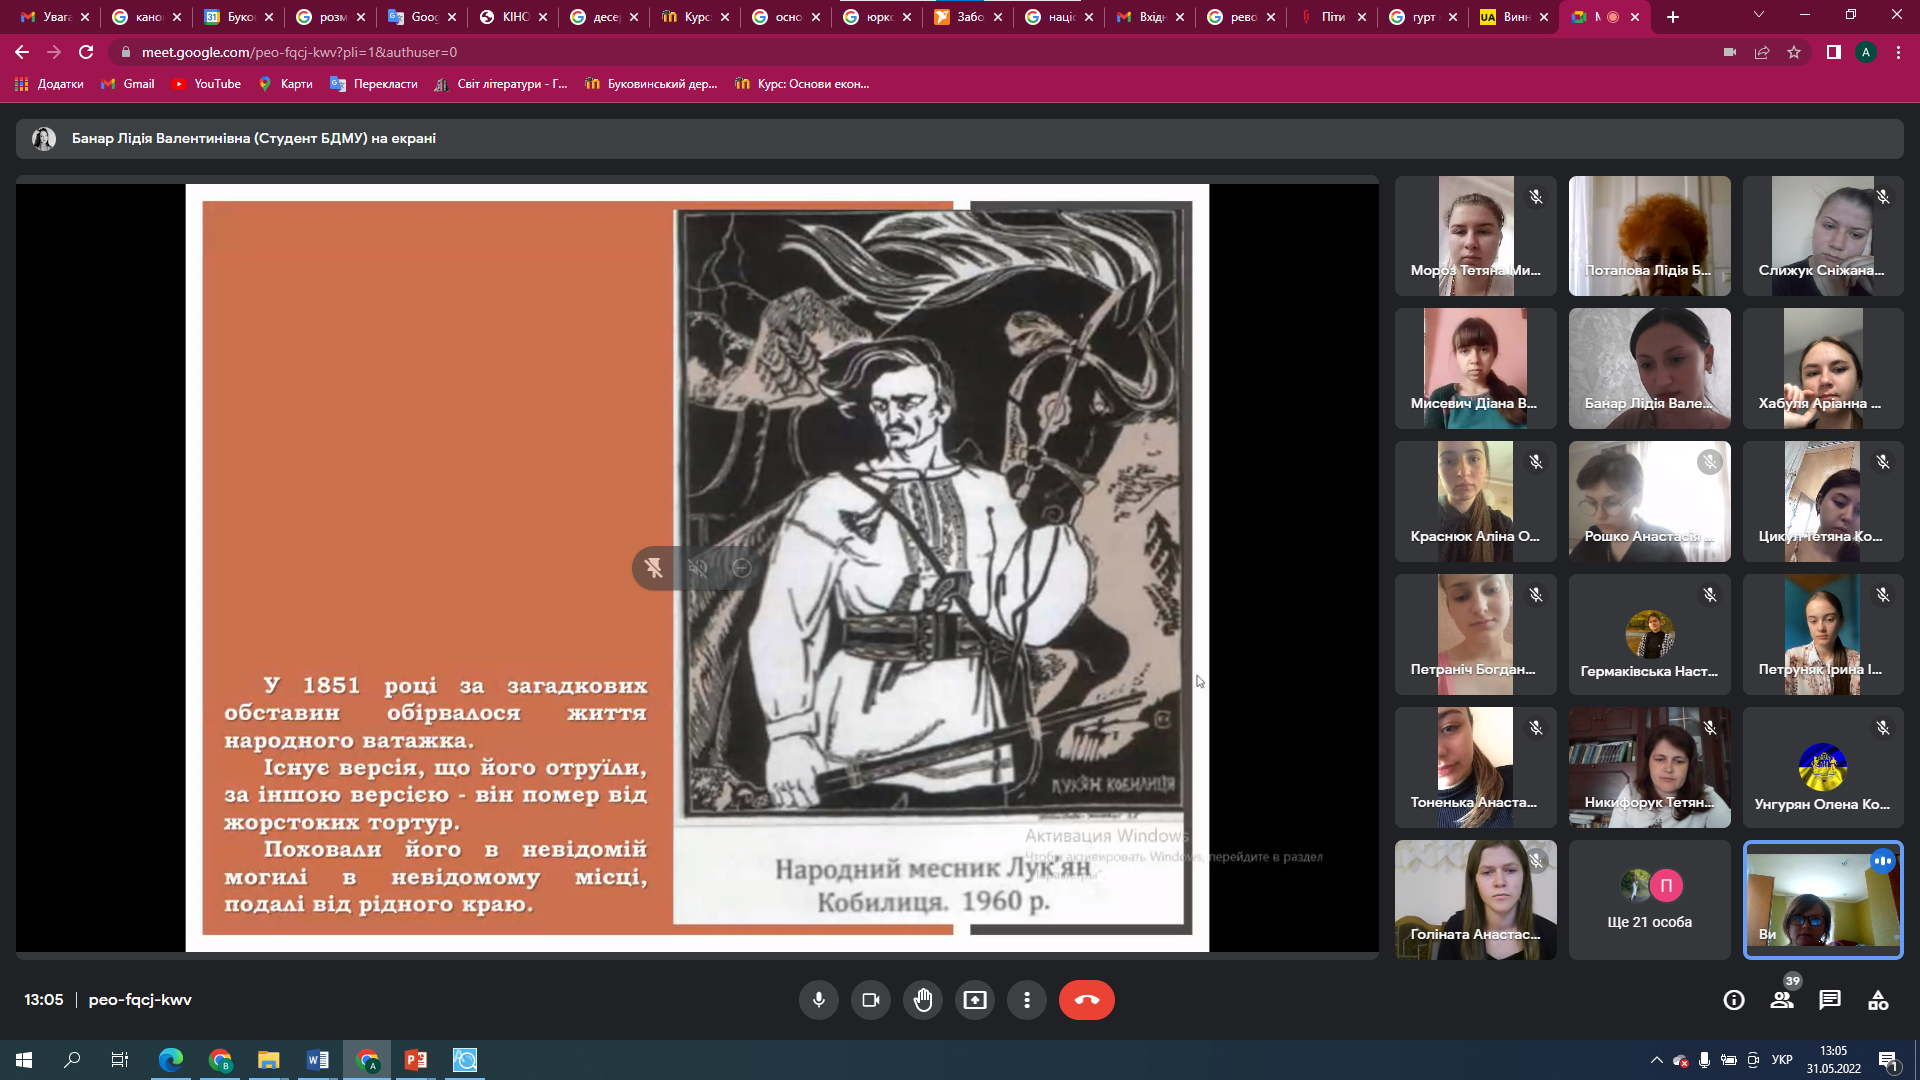This screenshot has height=1080, width=1920.
Task: Select Слижук Сніжана participant tile
Action: pos(1822,236)
